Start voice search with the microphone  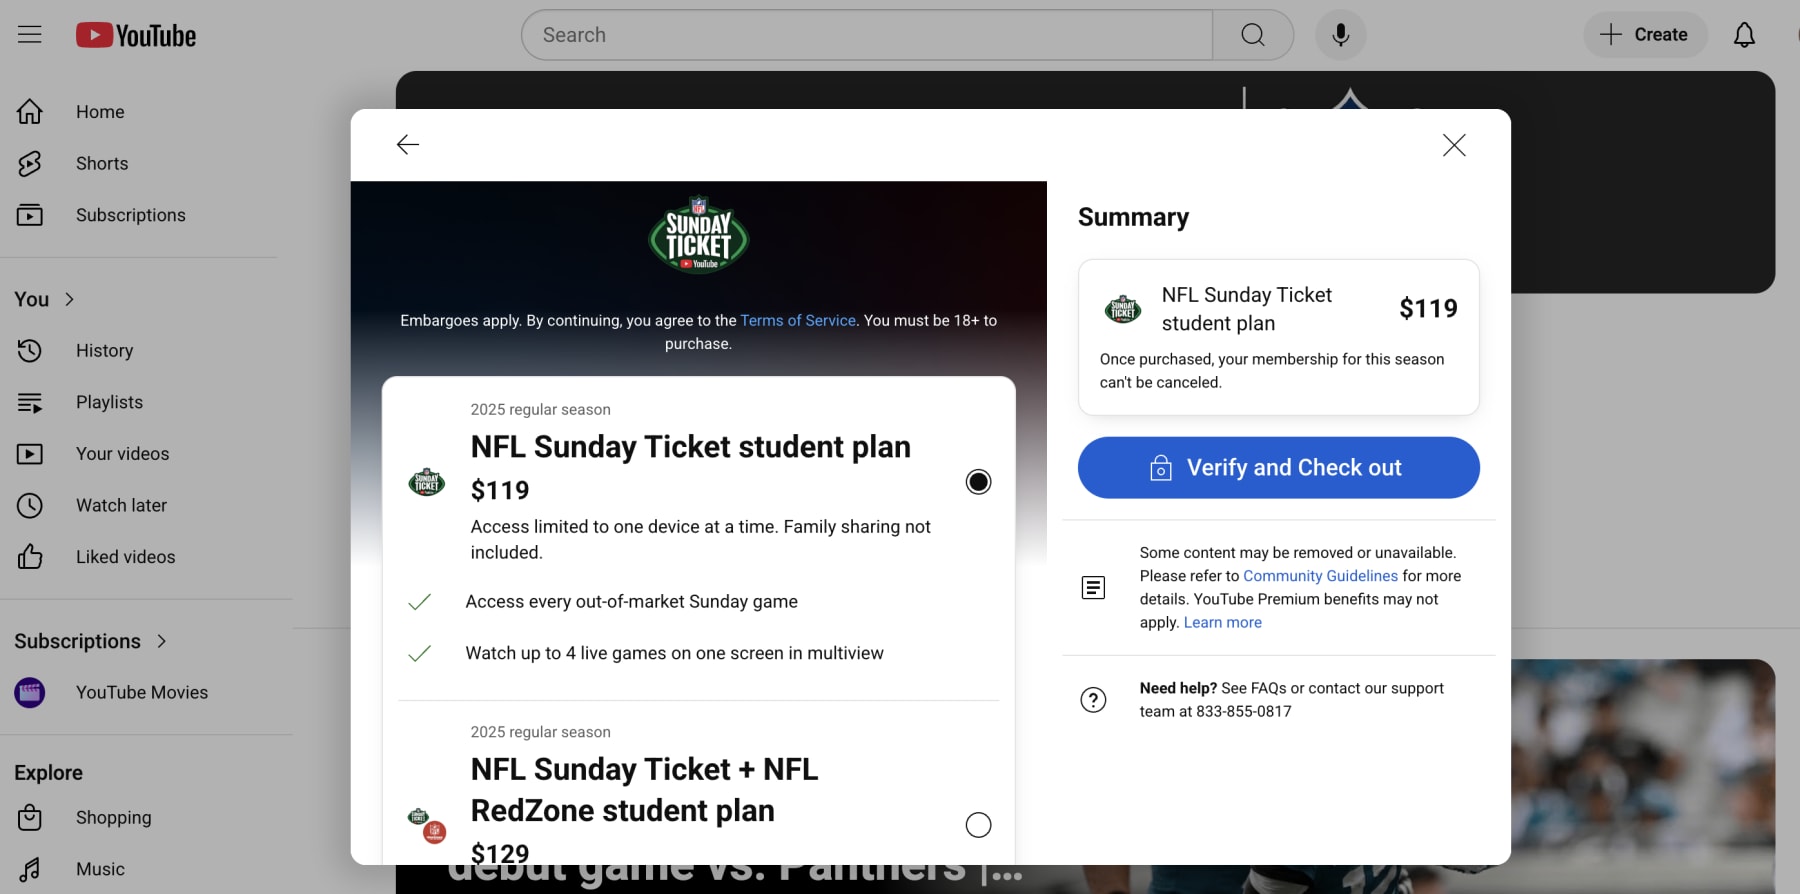coord(1341,35)
